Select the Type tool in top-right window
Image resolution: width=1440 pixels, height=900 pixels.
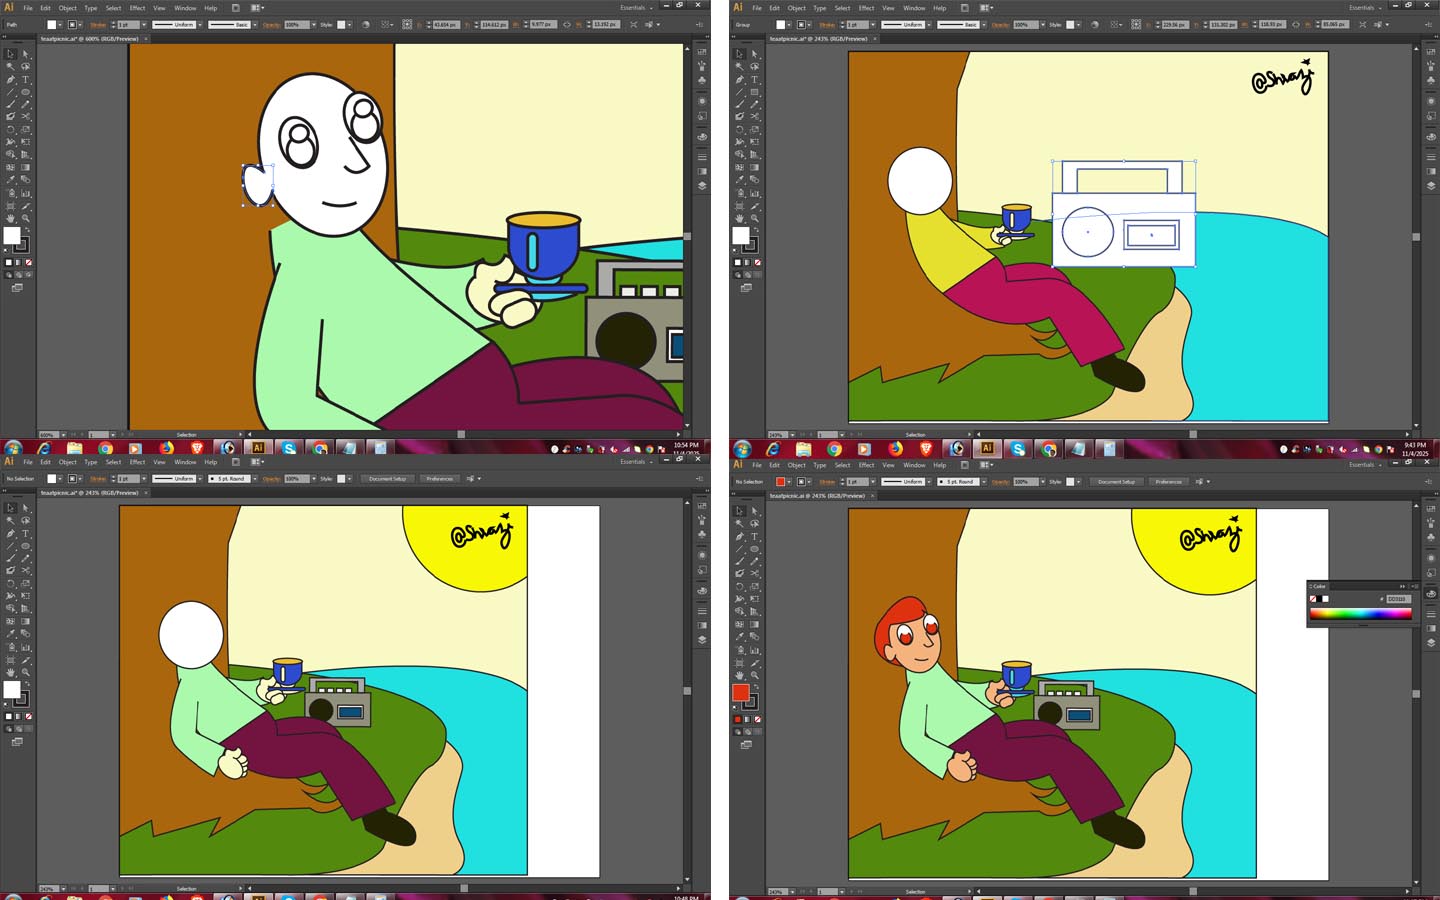[x=755, y=80]
